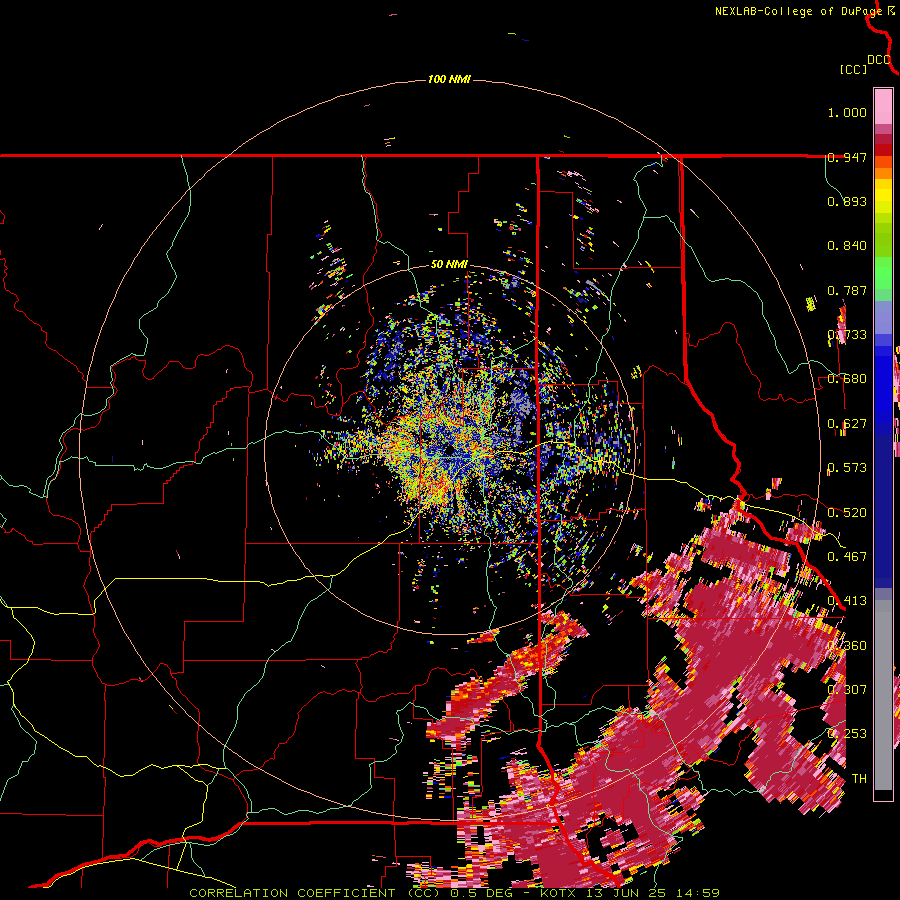
Task: Click the 0.467 scale value
Action: point(847,556)
